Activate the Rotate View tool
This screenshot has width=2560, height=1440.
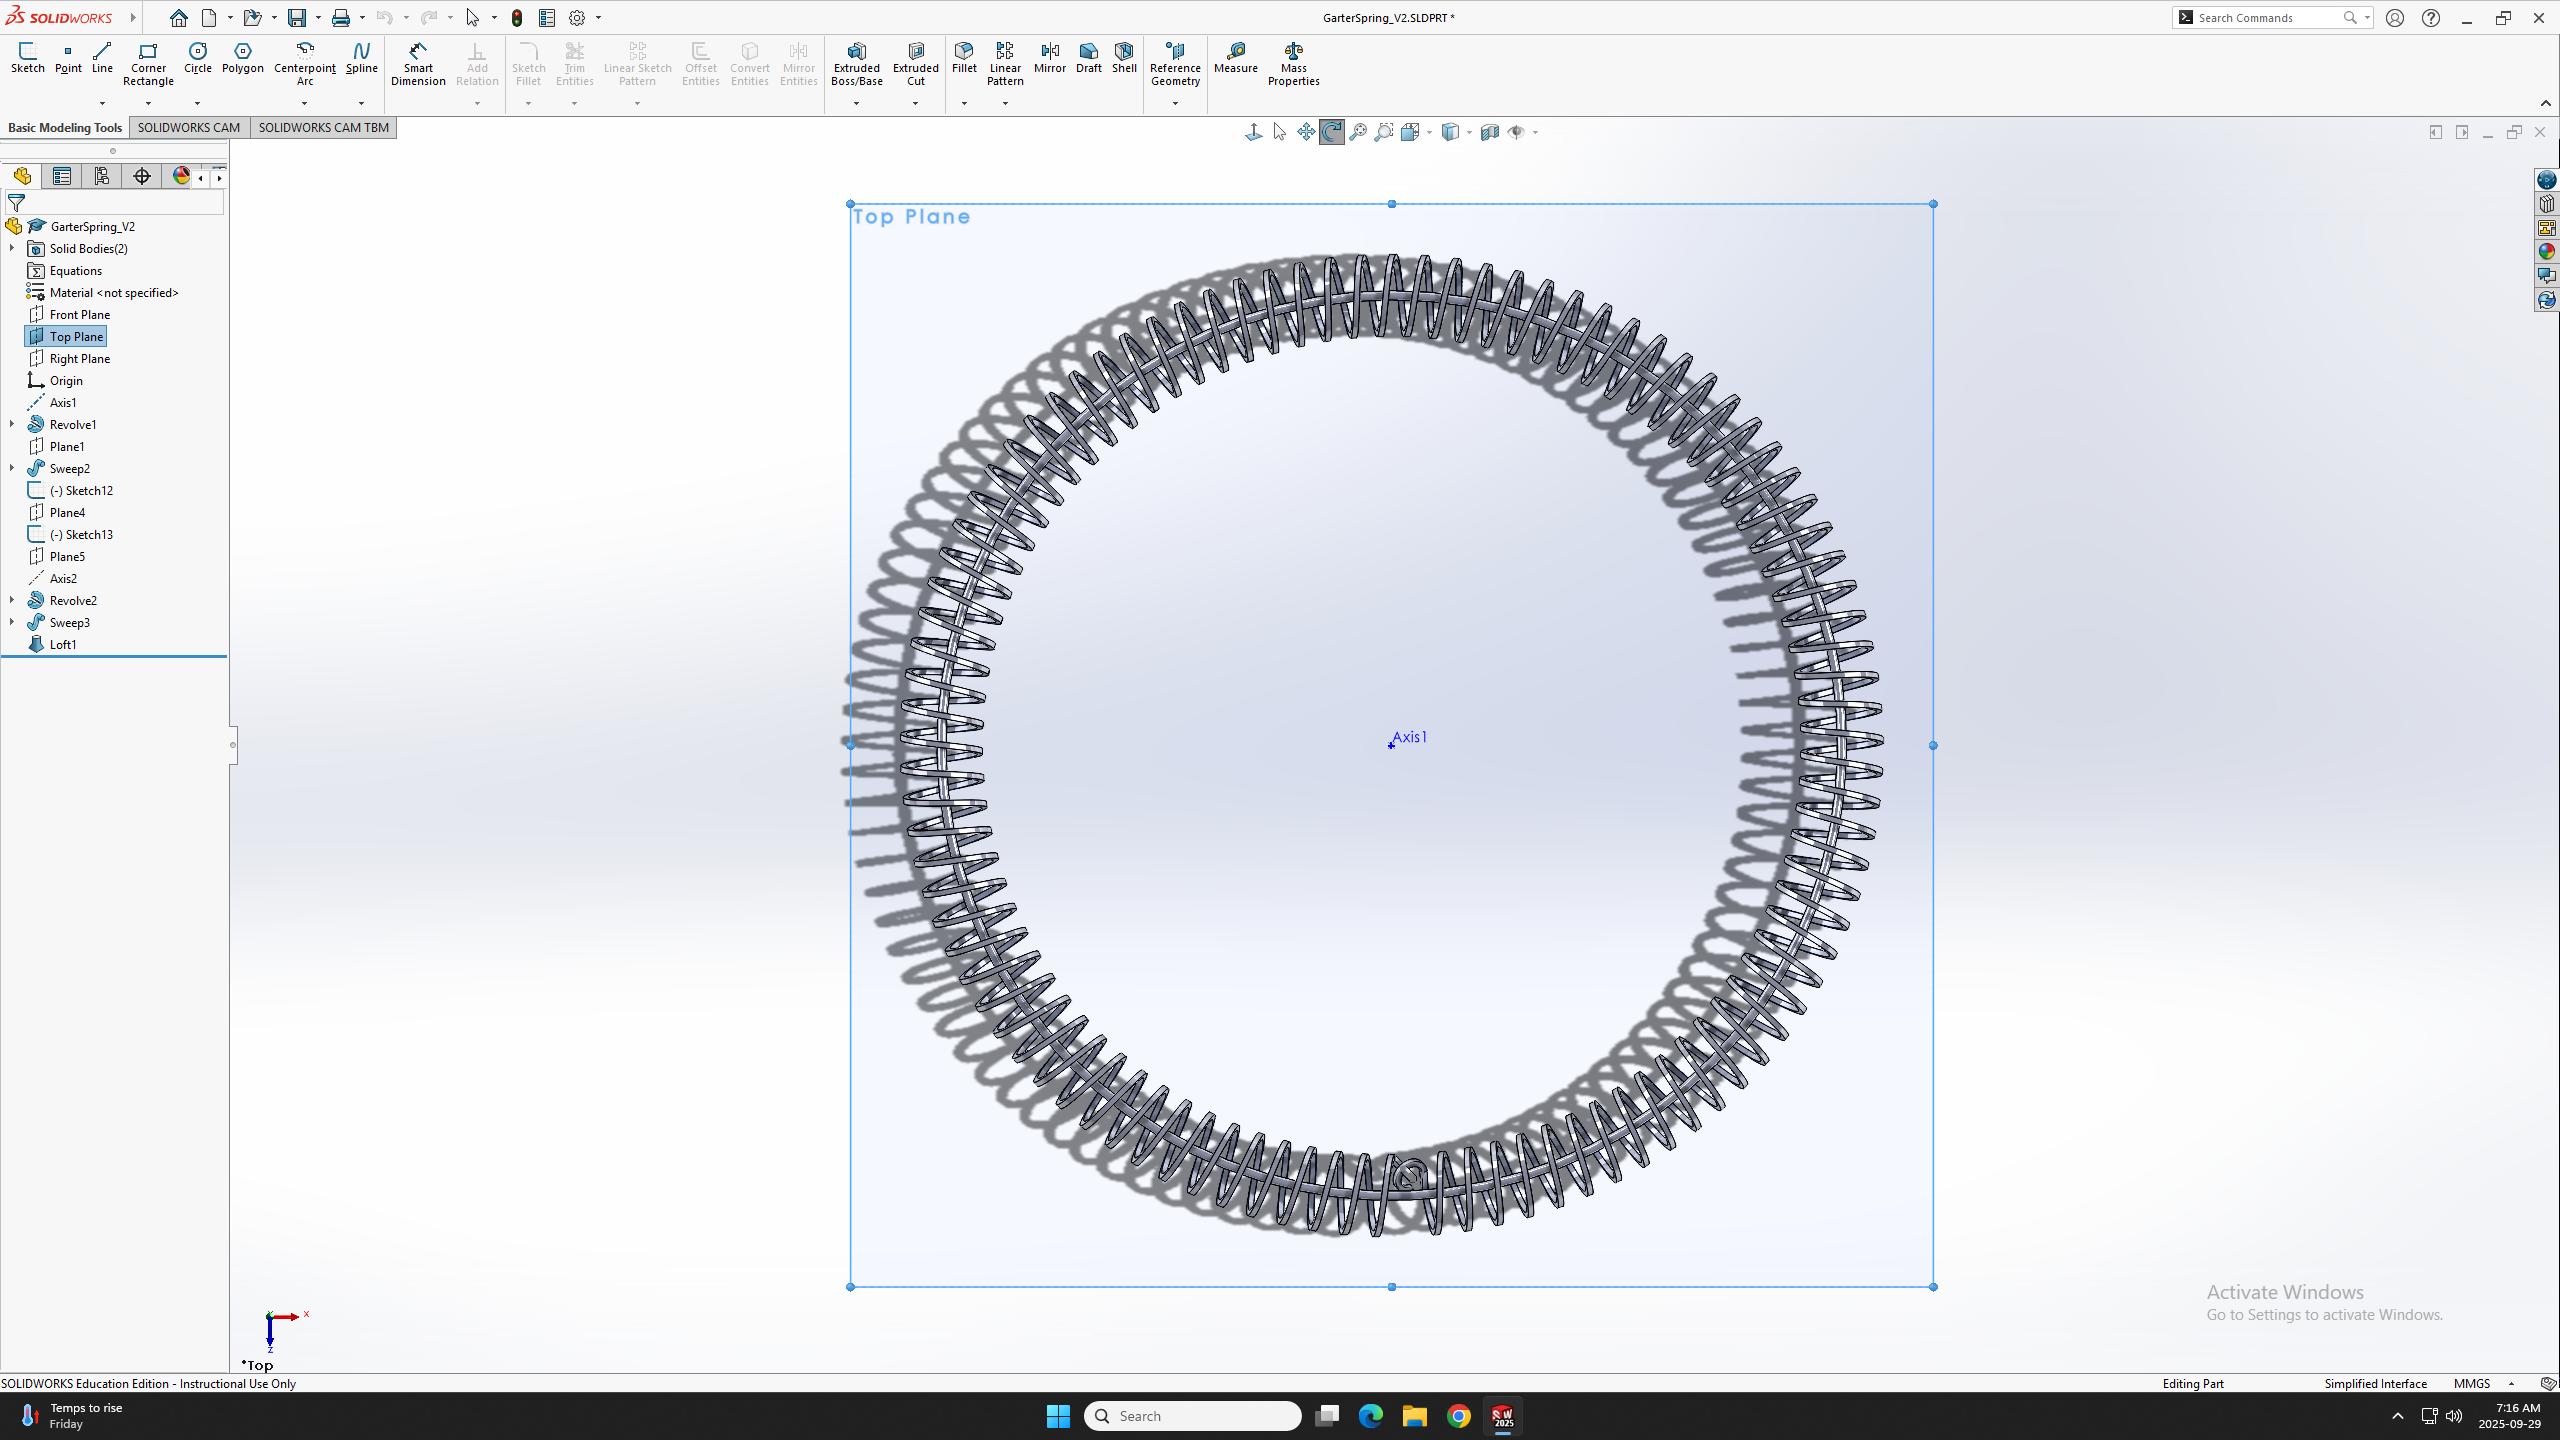coord(1332,132)
